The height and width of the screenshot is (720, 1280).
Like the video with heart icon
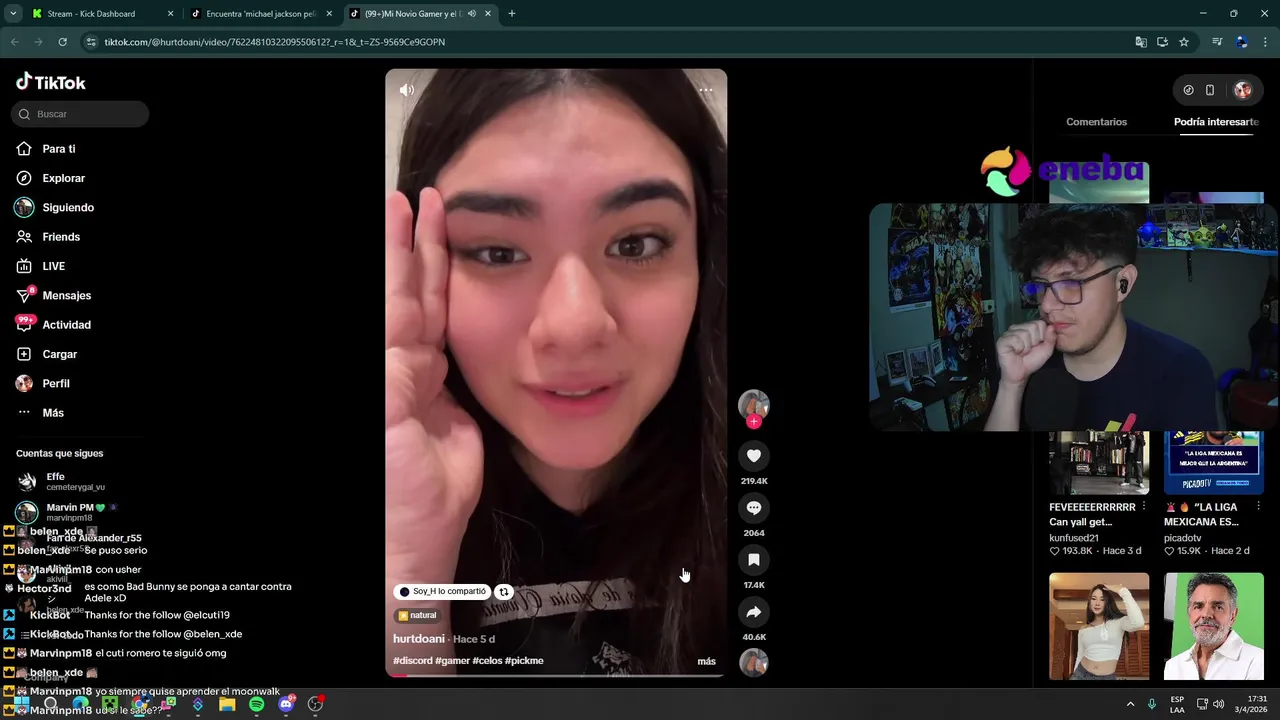(x=754, y=456)
